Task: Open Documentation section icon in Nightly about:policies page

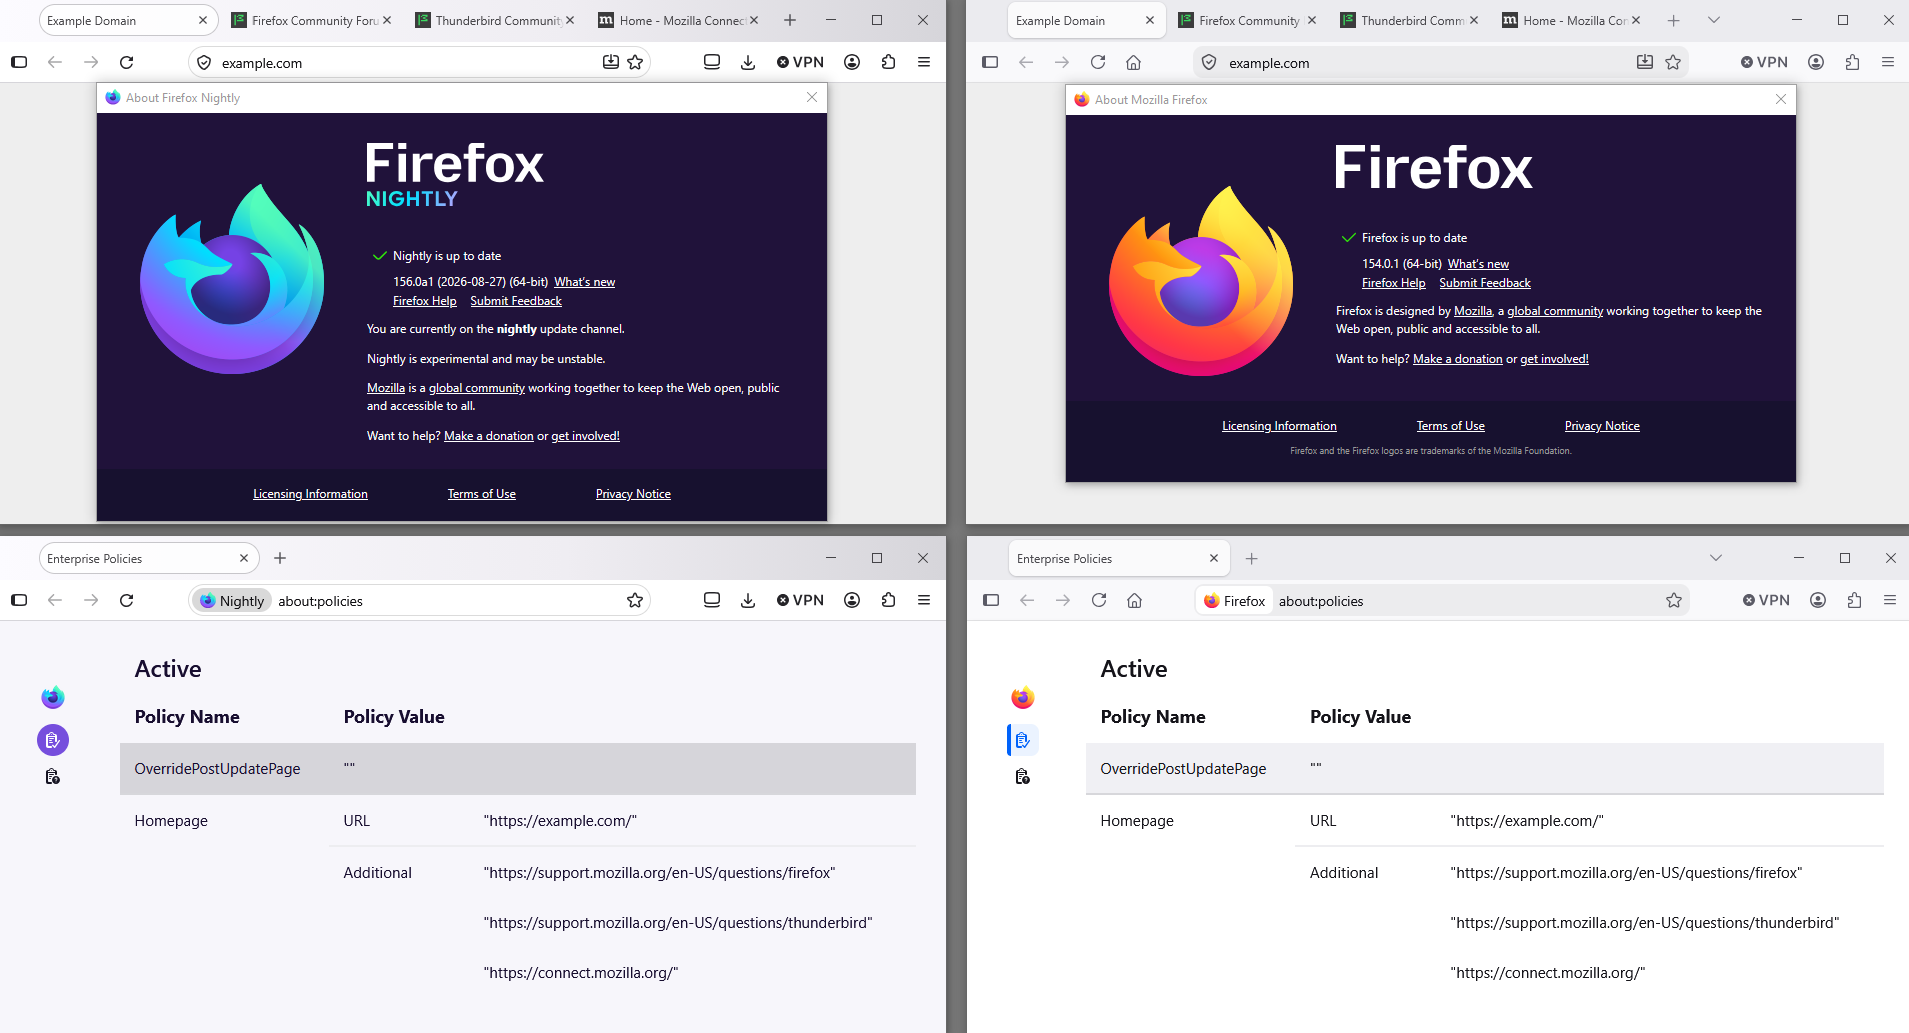Action: (53, 777)
